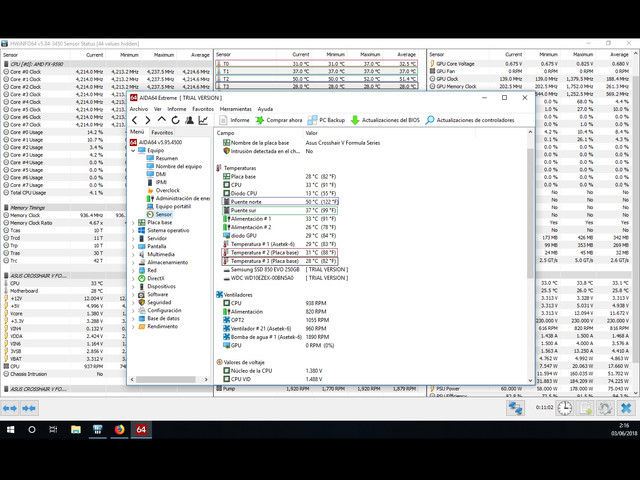The image size is (640, 480).
Task: Open the Favoritos menu in menu bar
Action: pyautogui.click(x=203, y=109)
